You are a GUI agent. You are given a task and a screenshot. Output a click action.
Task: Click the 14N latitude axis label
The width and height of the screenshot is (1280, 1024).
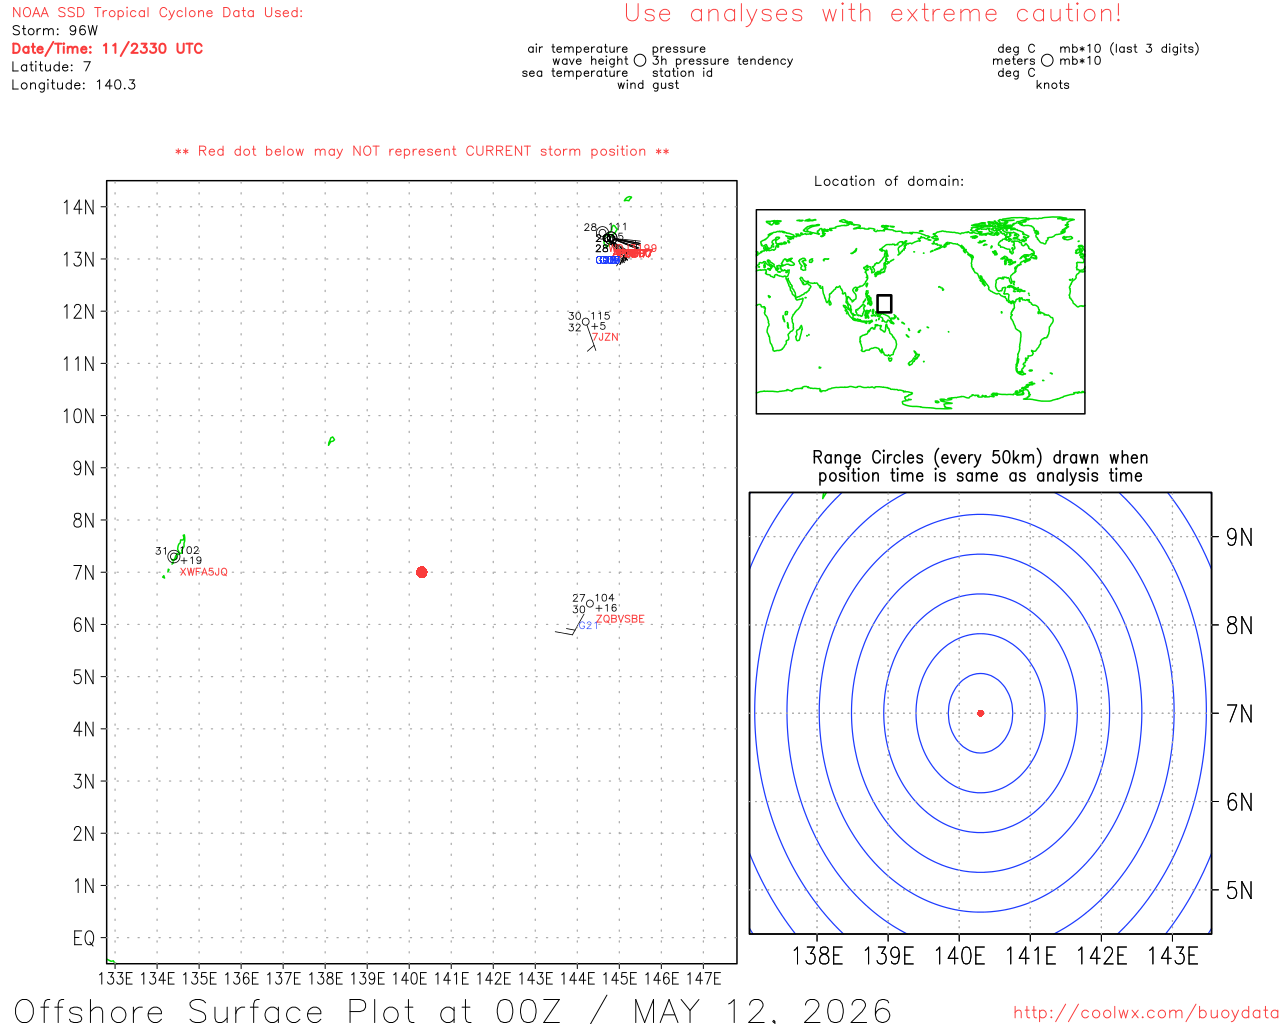(79, 207)
